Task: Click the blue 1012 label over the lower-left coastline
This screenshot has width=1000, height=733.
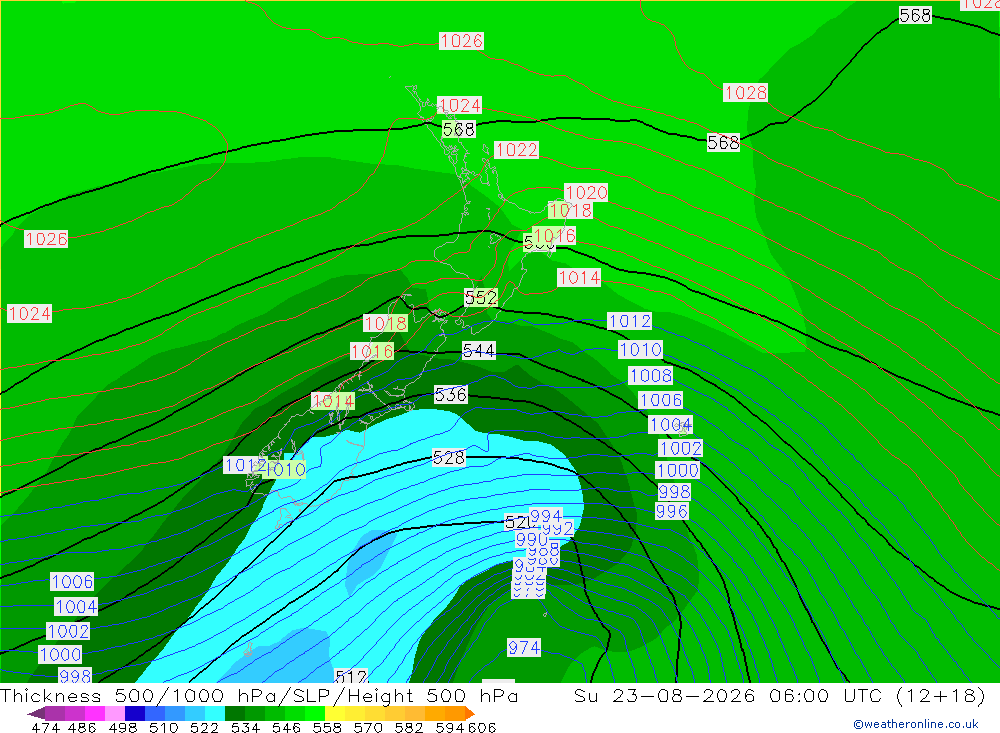Action: [x=244, y=466]
